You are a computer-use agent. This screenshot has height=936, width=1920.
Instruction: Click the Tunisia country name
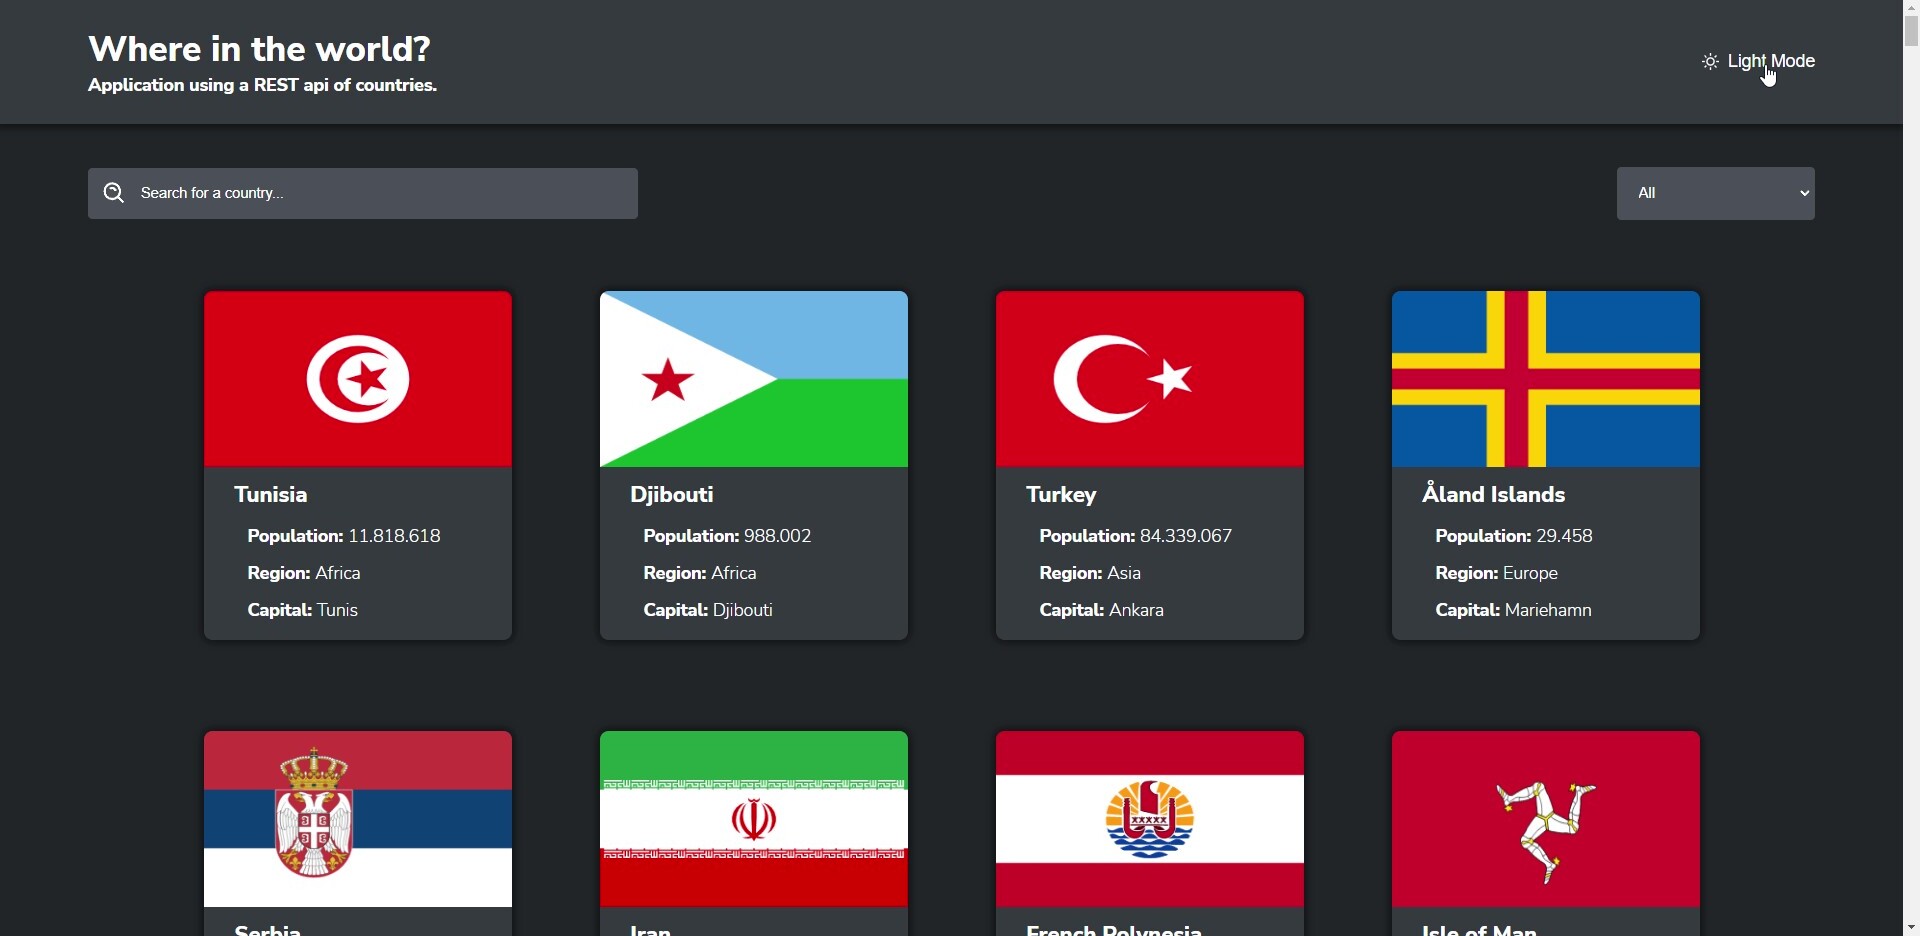[x=271, y=495]
